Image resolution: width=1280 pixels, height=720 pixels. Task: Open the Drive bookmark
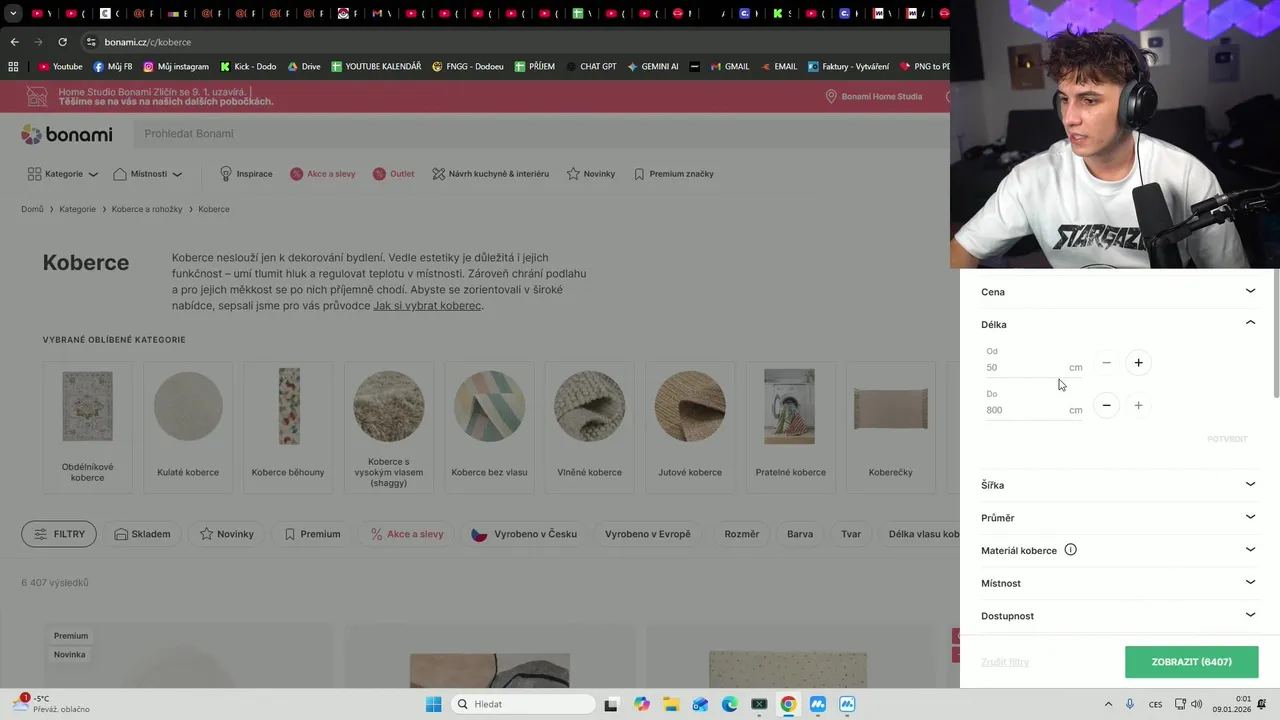coord(304,67)
